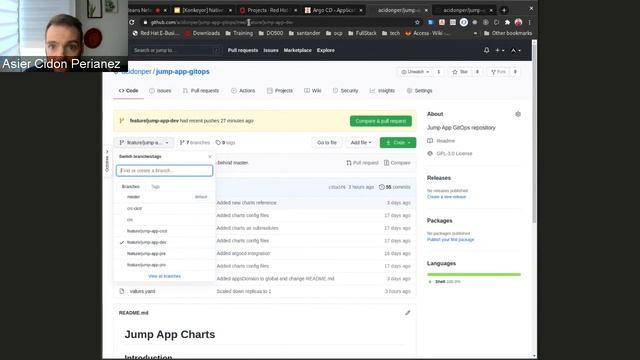Click the Compare link in branch status bar
Viewport: 640px width, 360px height.
(397, 162)
